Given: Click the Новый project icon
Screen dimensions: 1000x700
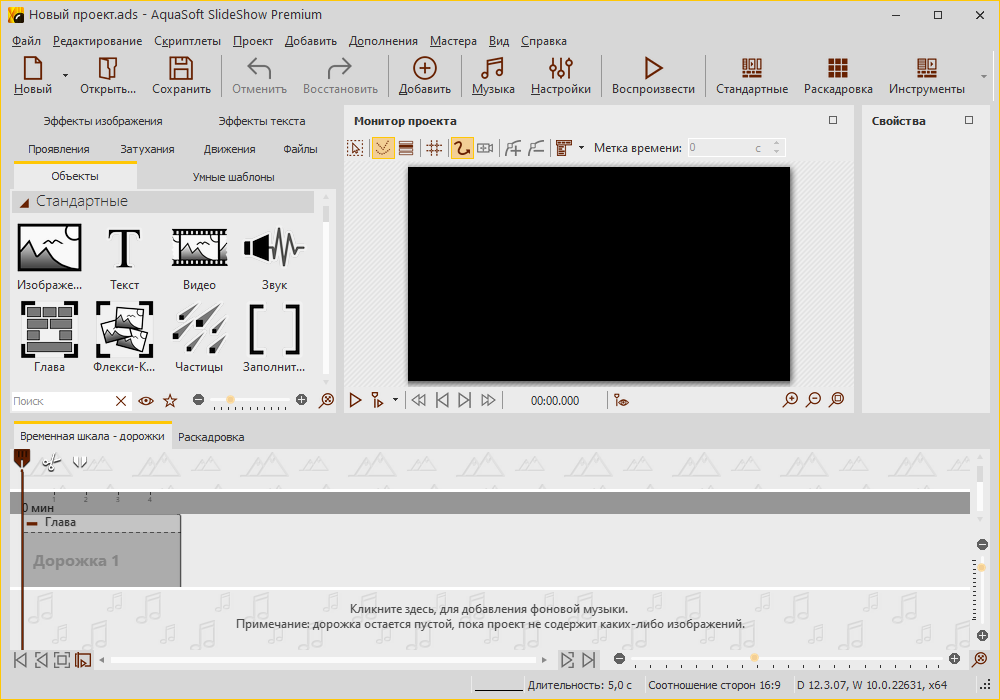Looking at the screenshot, I should tap(33, 75).
